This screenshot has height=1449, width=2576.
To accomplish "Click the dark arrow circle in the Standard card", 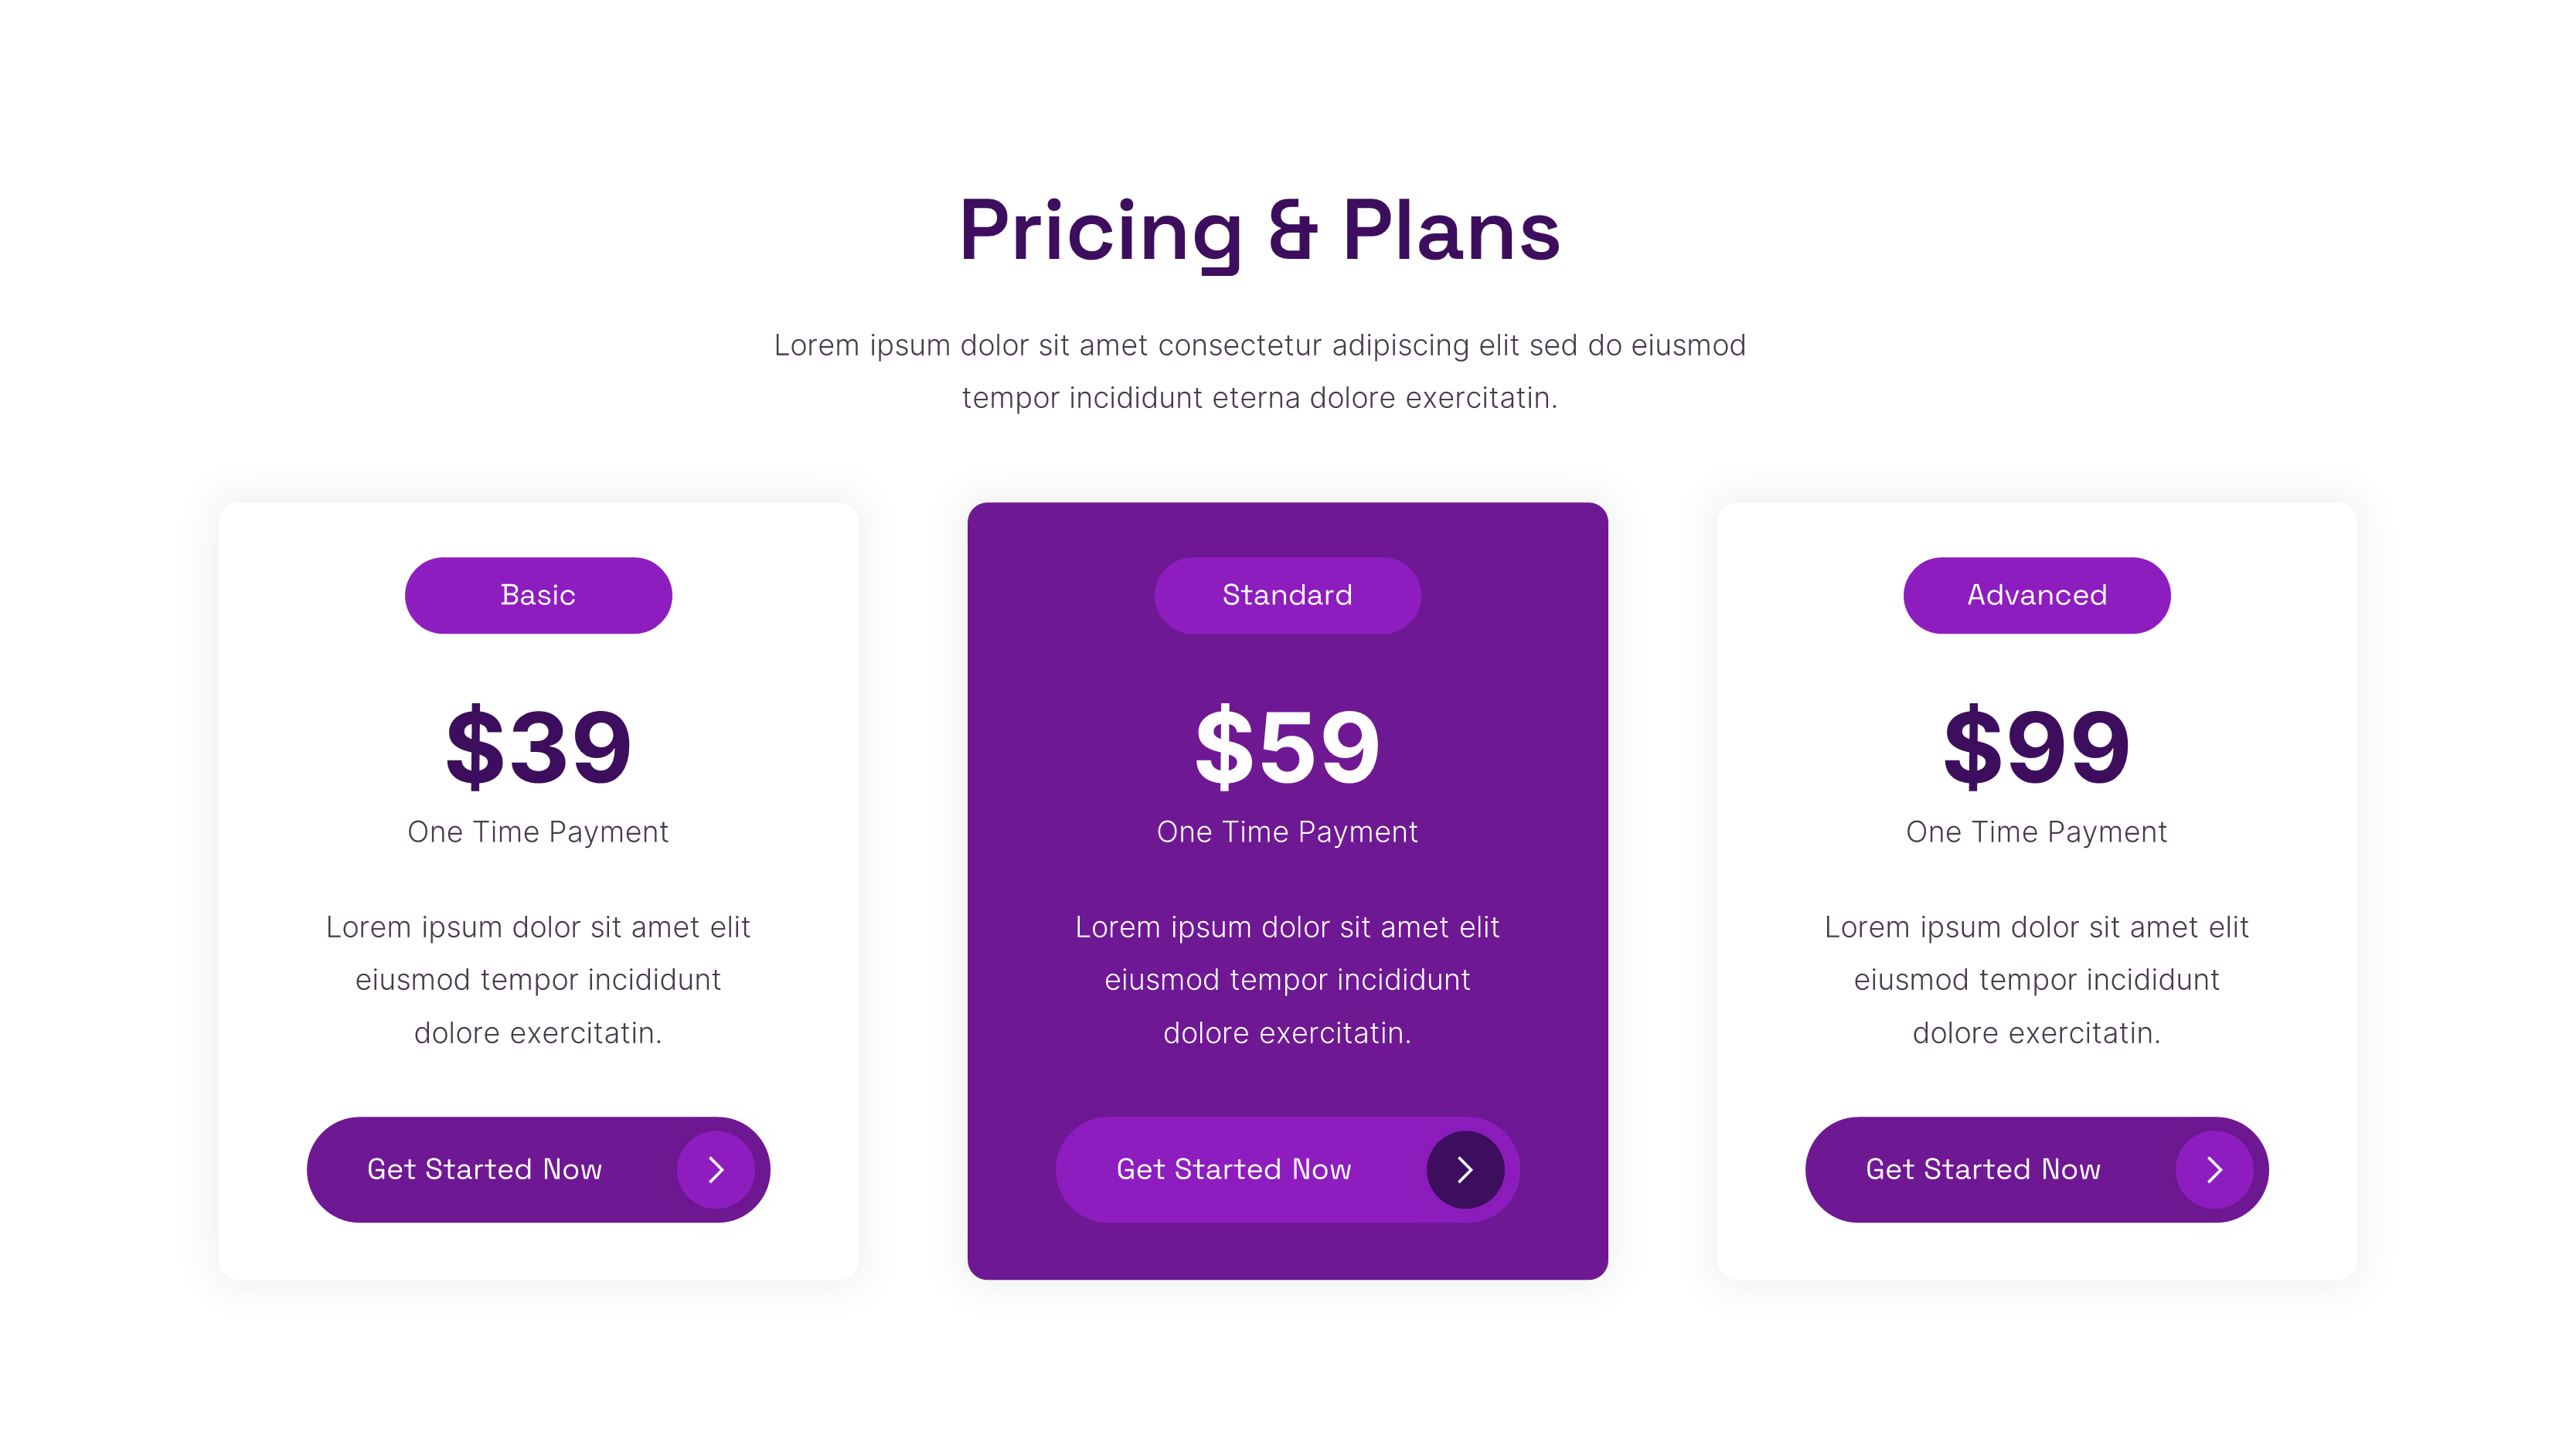I will pyautogui.click(x=1465, y=1169).
